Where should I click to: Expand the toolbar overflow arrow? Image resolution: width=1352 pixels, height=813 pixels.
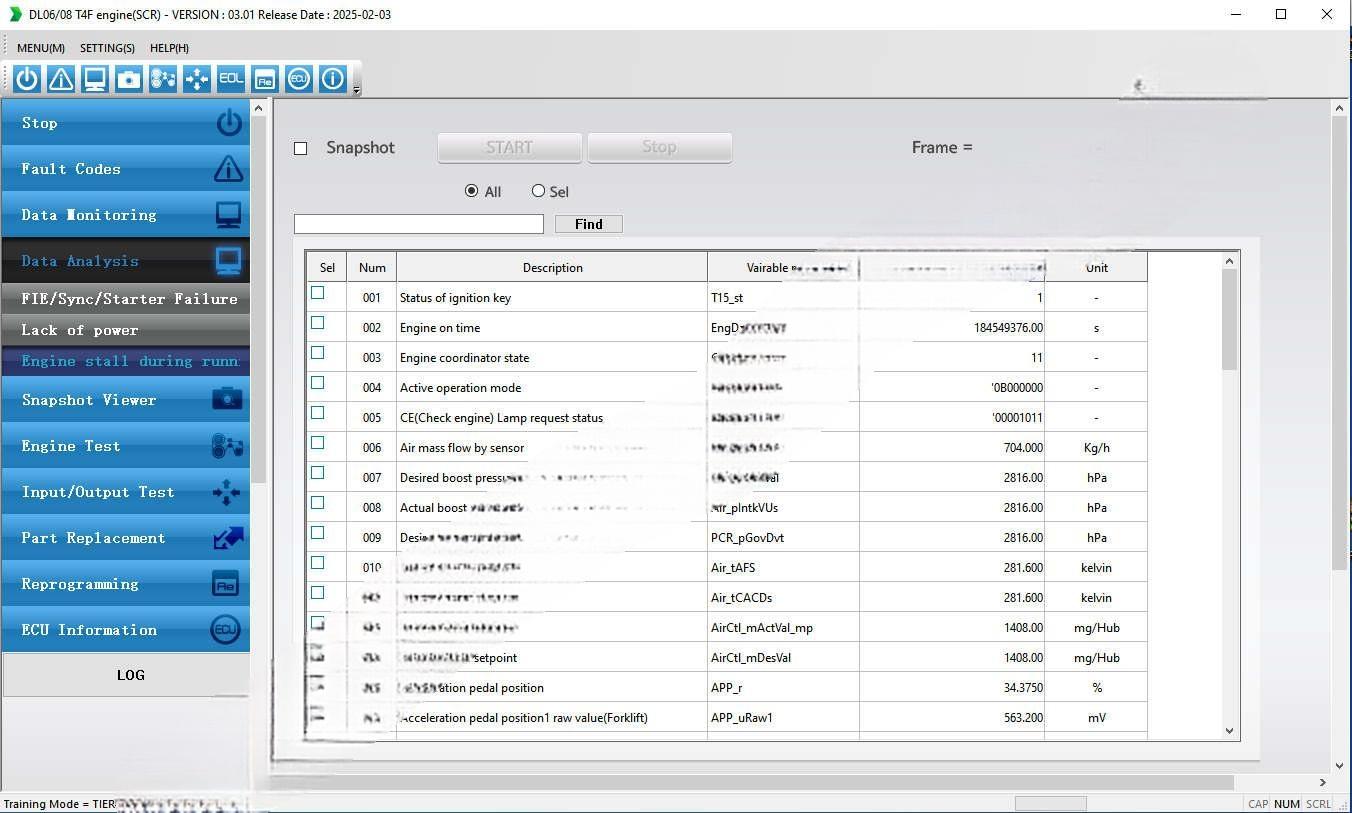point(357,91)
